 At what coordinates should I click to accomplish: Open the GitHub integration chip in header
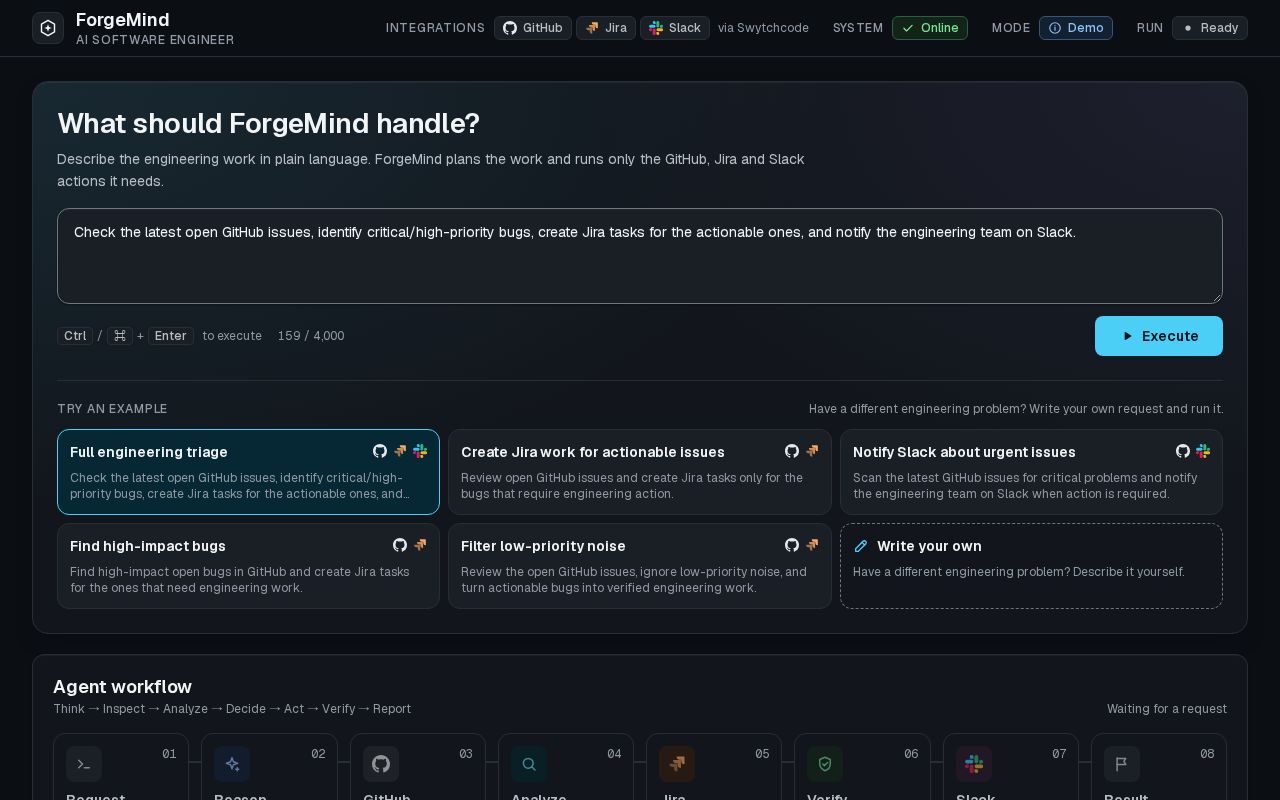533,28
